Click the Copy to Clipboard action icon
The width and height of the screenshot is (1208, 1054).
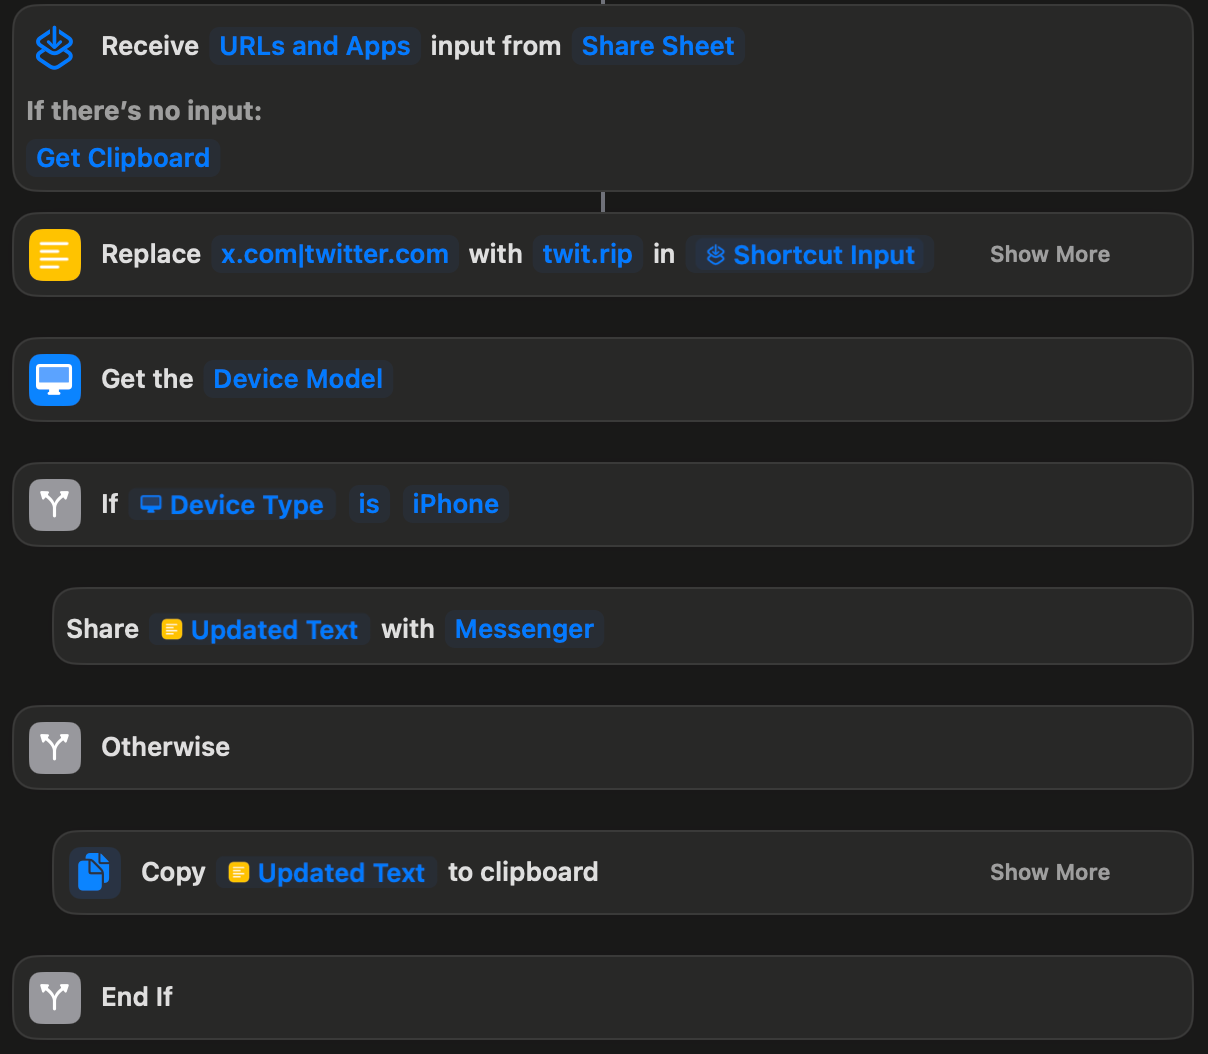pos(95,873)
